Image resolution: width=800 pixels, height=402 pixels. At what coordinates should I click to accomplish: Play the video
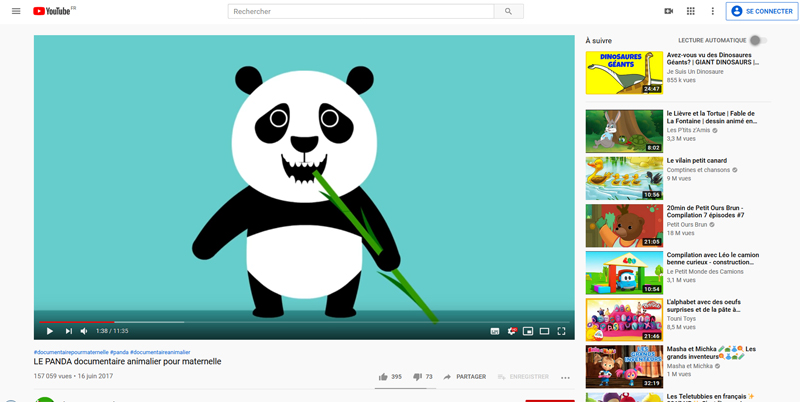(49, 331)
